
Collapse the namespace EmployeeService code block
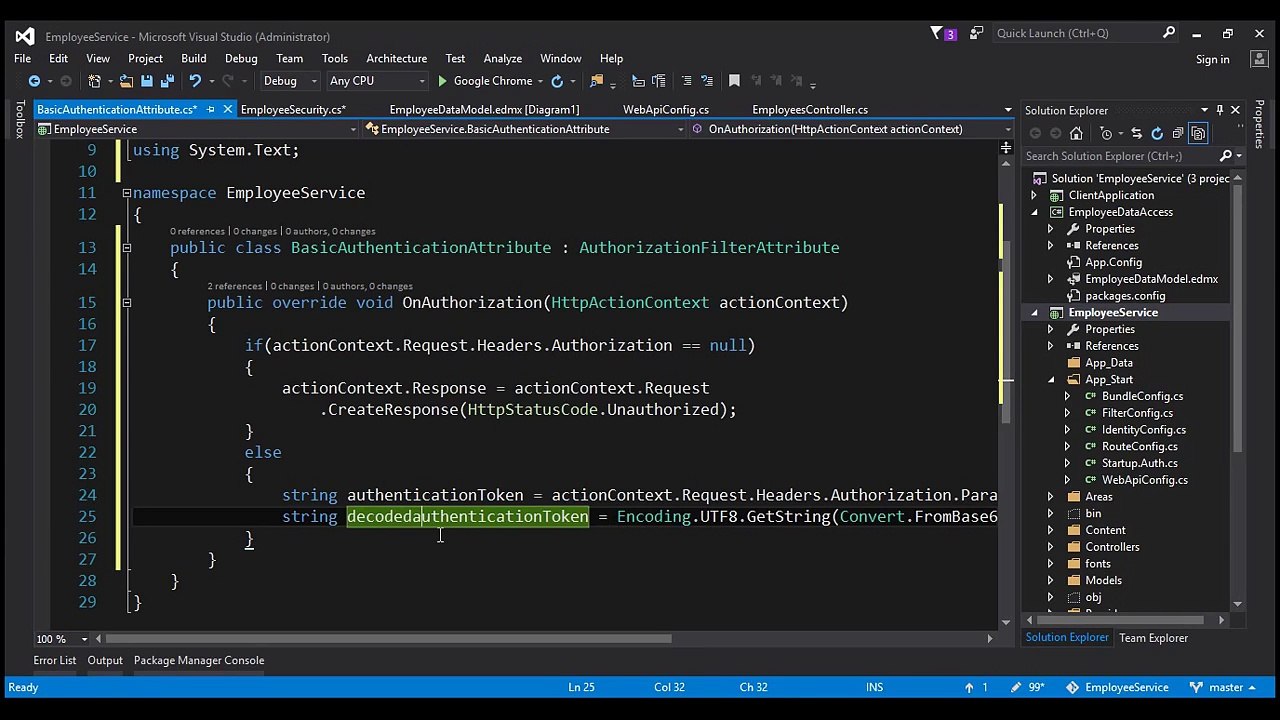[x=126, y=193]
